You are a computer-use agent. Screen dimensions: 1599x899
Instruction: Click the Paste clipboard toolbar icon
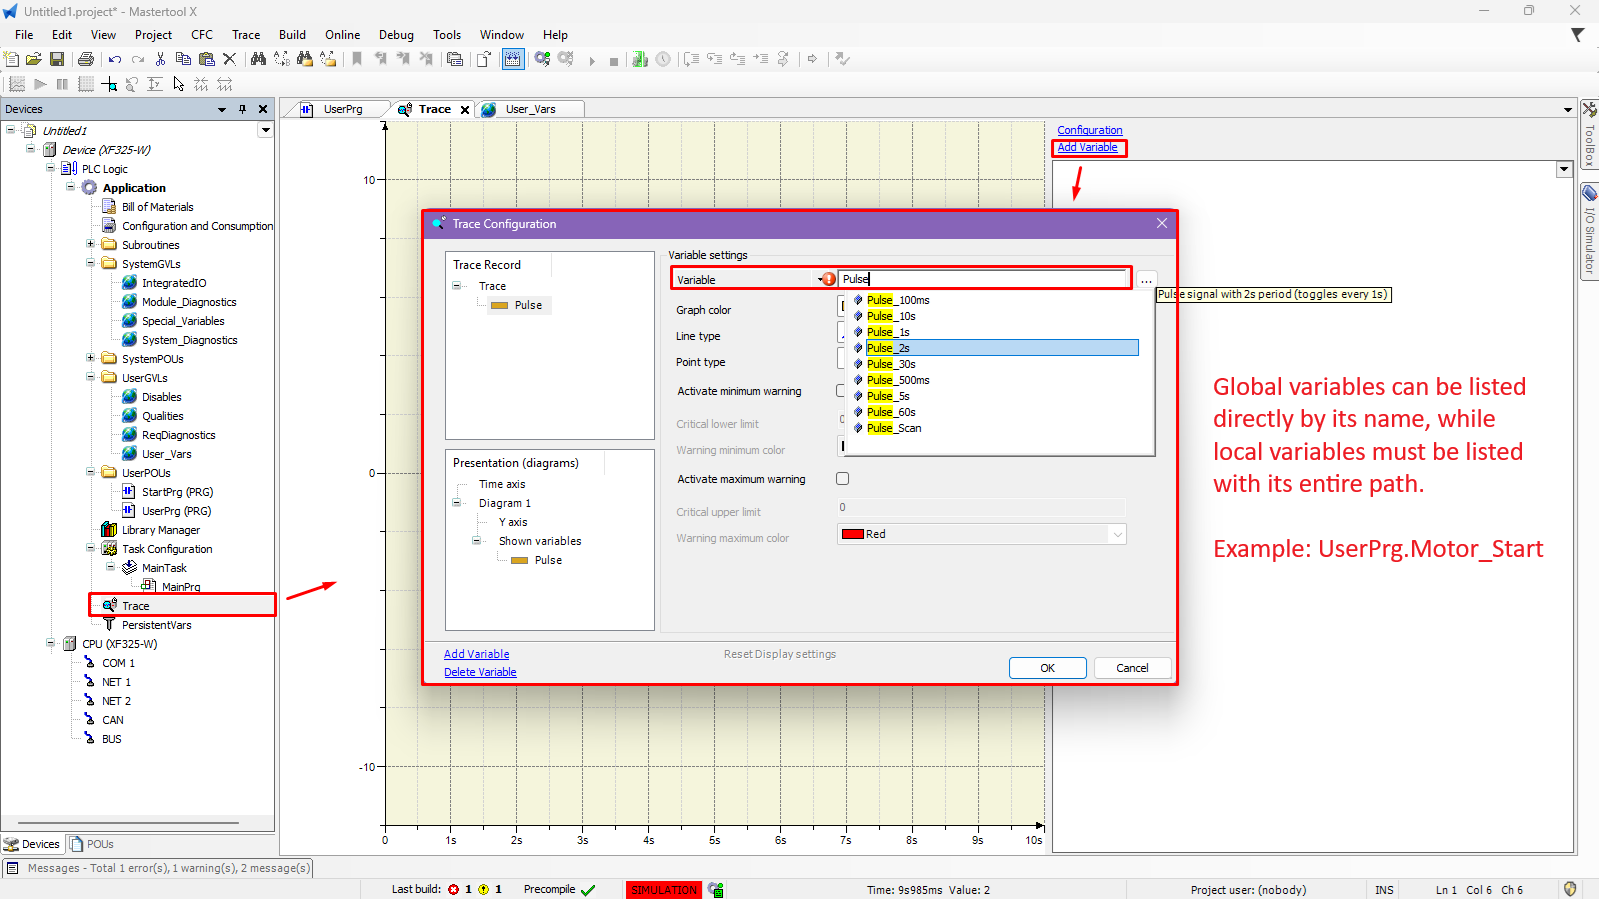point(206,60)
